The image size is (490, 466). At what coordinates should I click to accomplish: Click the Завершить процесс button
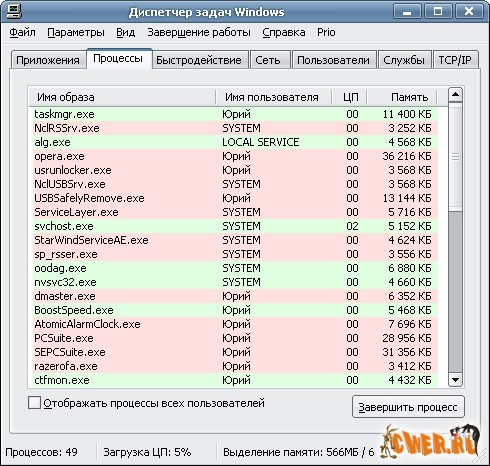(x=408, y=407)
